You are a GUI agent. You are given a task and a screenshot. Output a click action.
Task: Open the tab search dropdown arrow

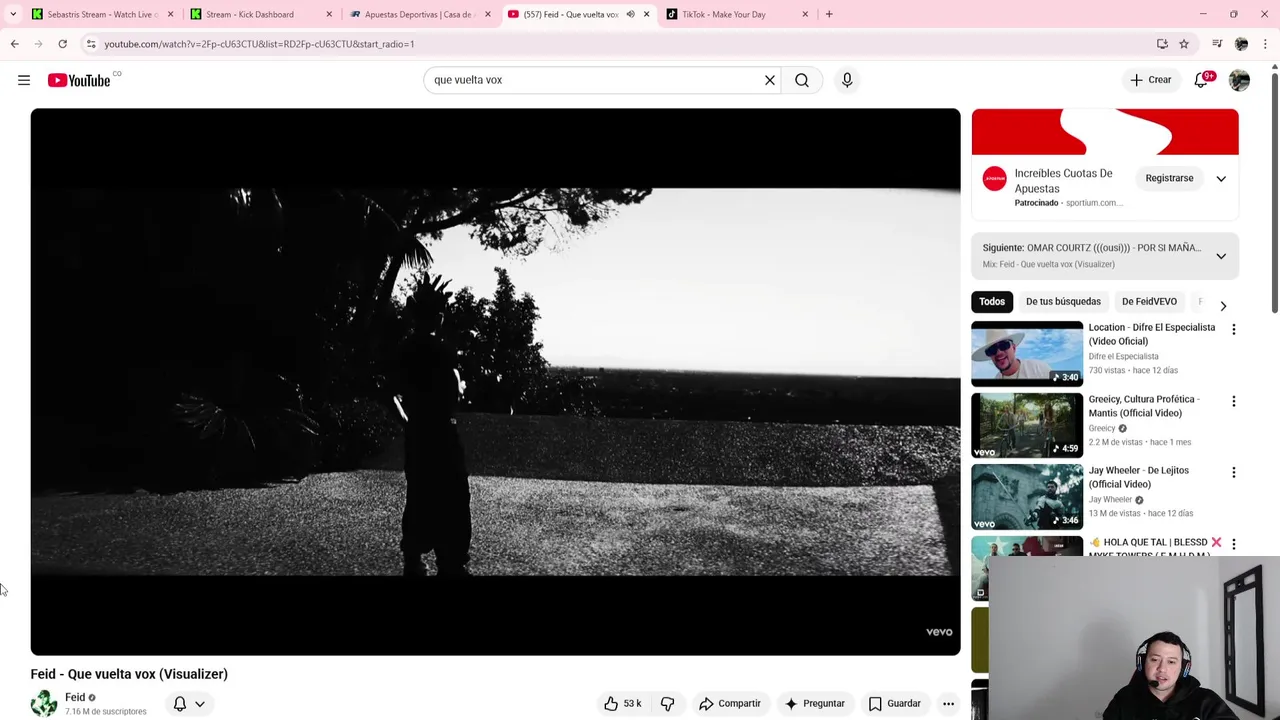point(13,14)
